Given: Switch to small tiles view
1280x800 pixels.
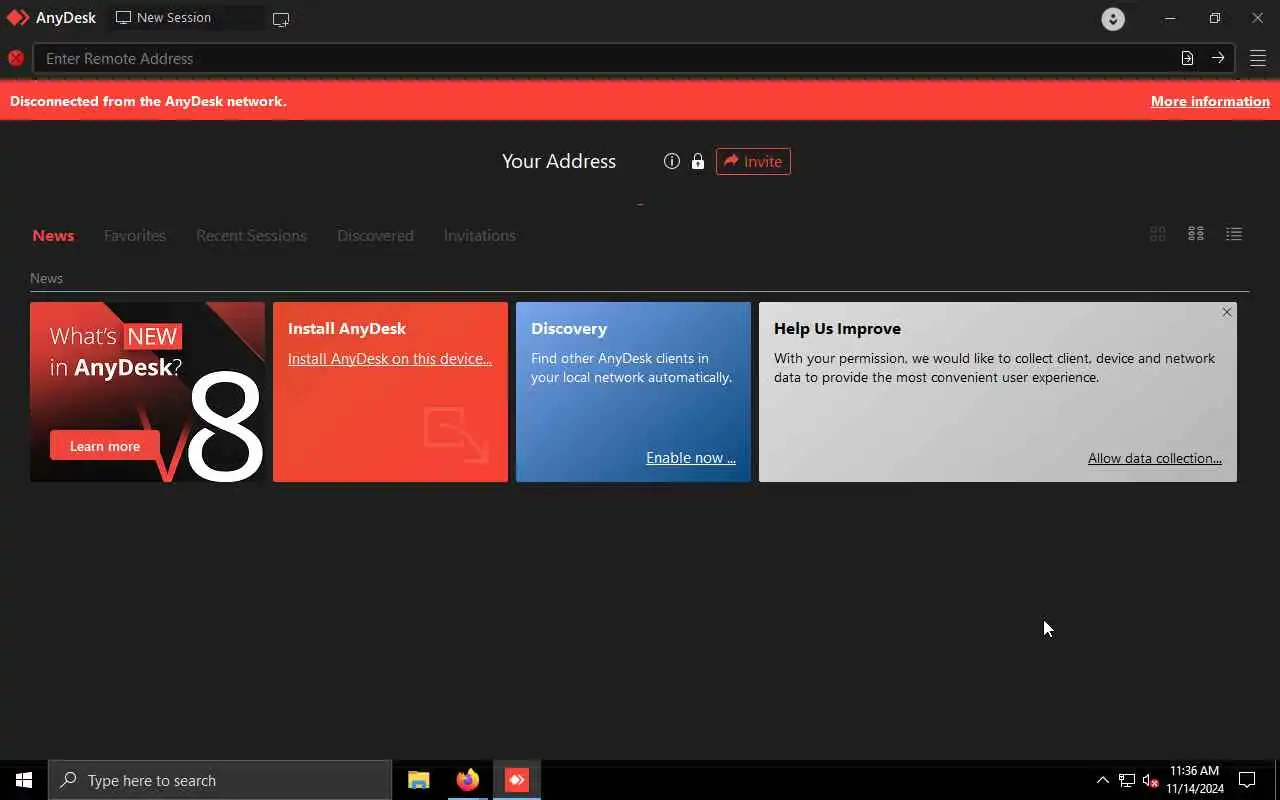Looking at the screenshot, I should [1196, 233].
